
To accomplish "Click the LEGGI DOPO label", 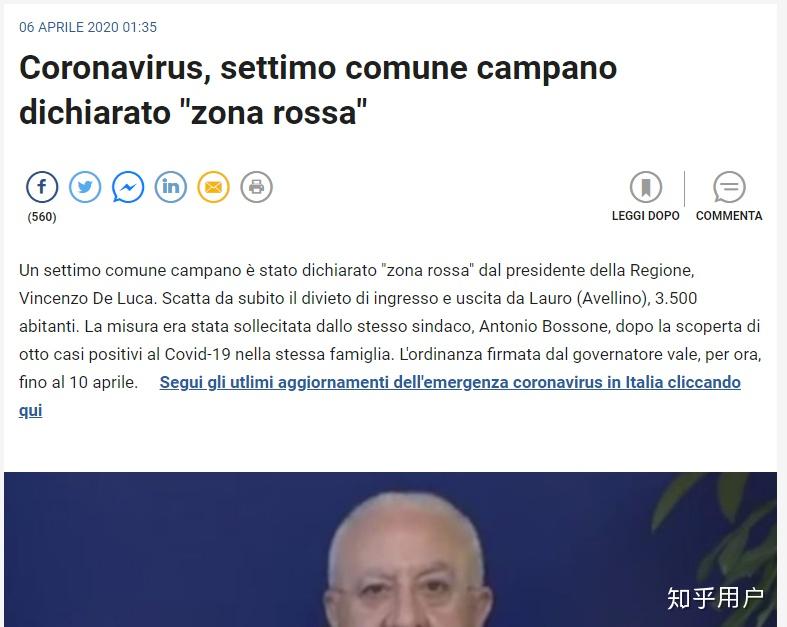I will pos(645,216).
